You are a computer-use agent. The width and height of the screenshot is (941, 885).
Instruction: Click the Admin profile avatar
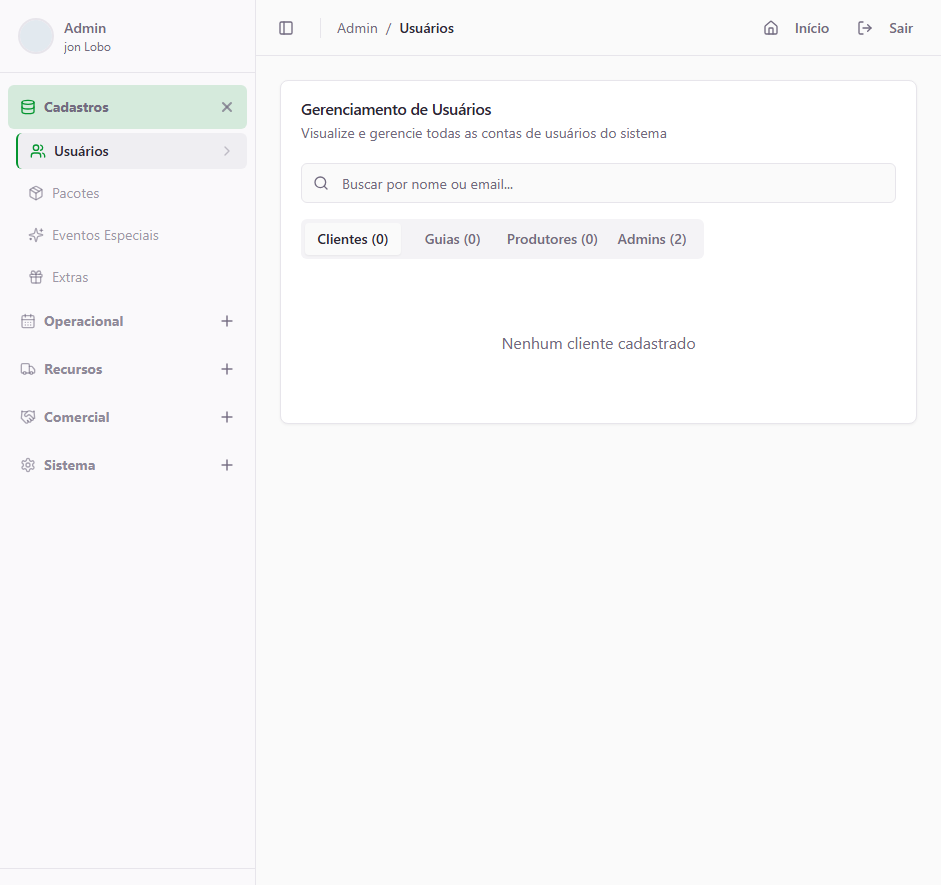point(36,36)
